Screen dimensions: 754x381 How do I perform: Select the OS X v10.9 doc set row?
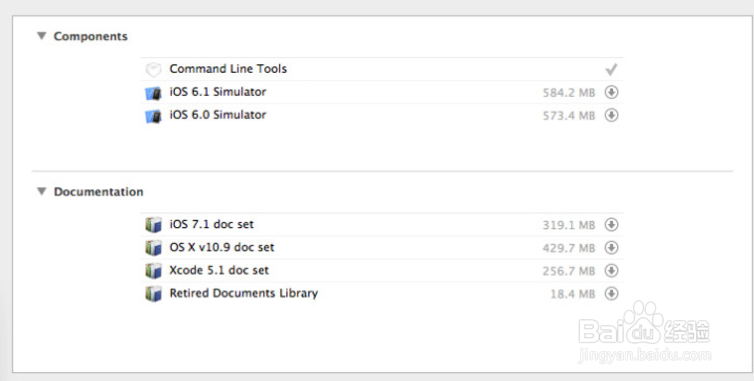point(382,248)
